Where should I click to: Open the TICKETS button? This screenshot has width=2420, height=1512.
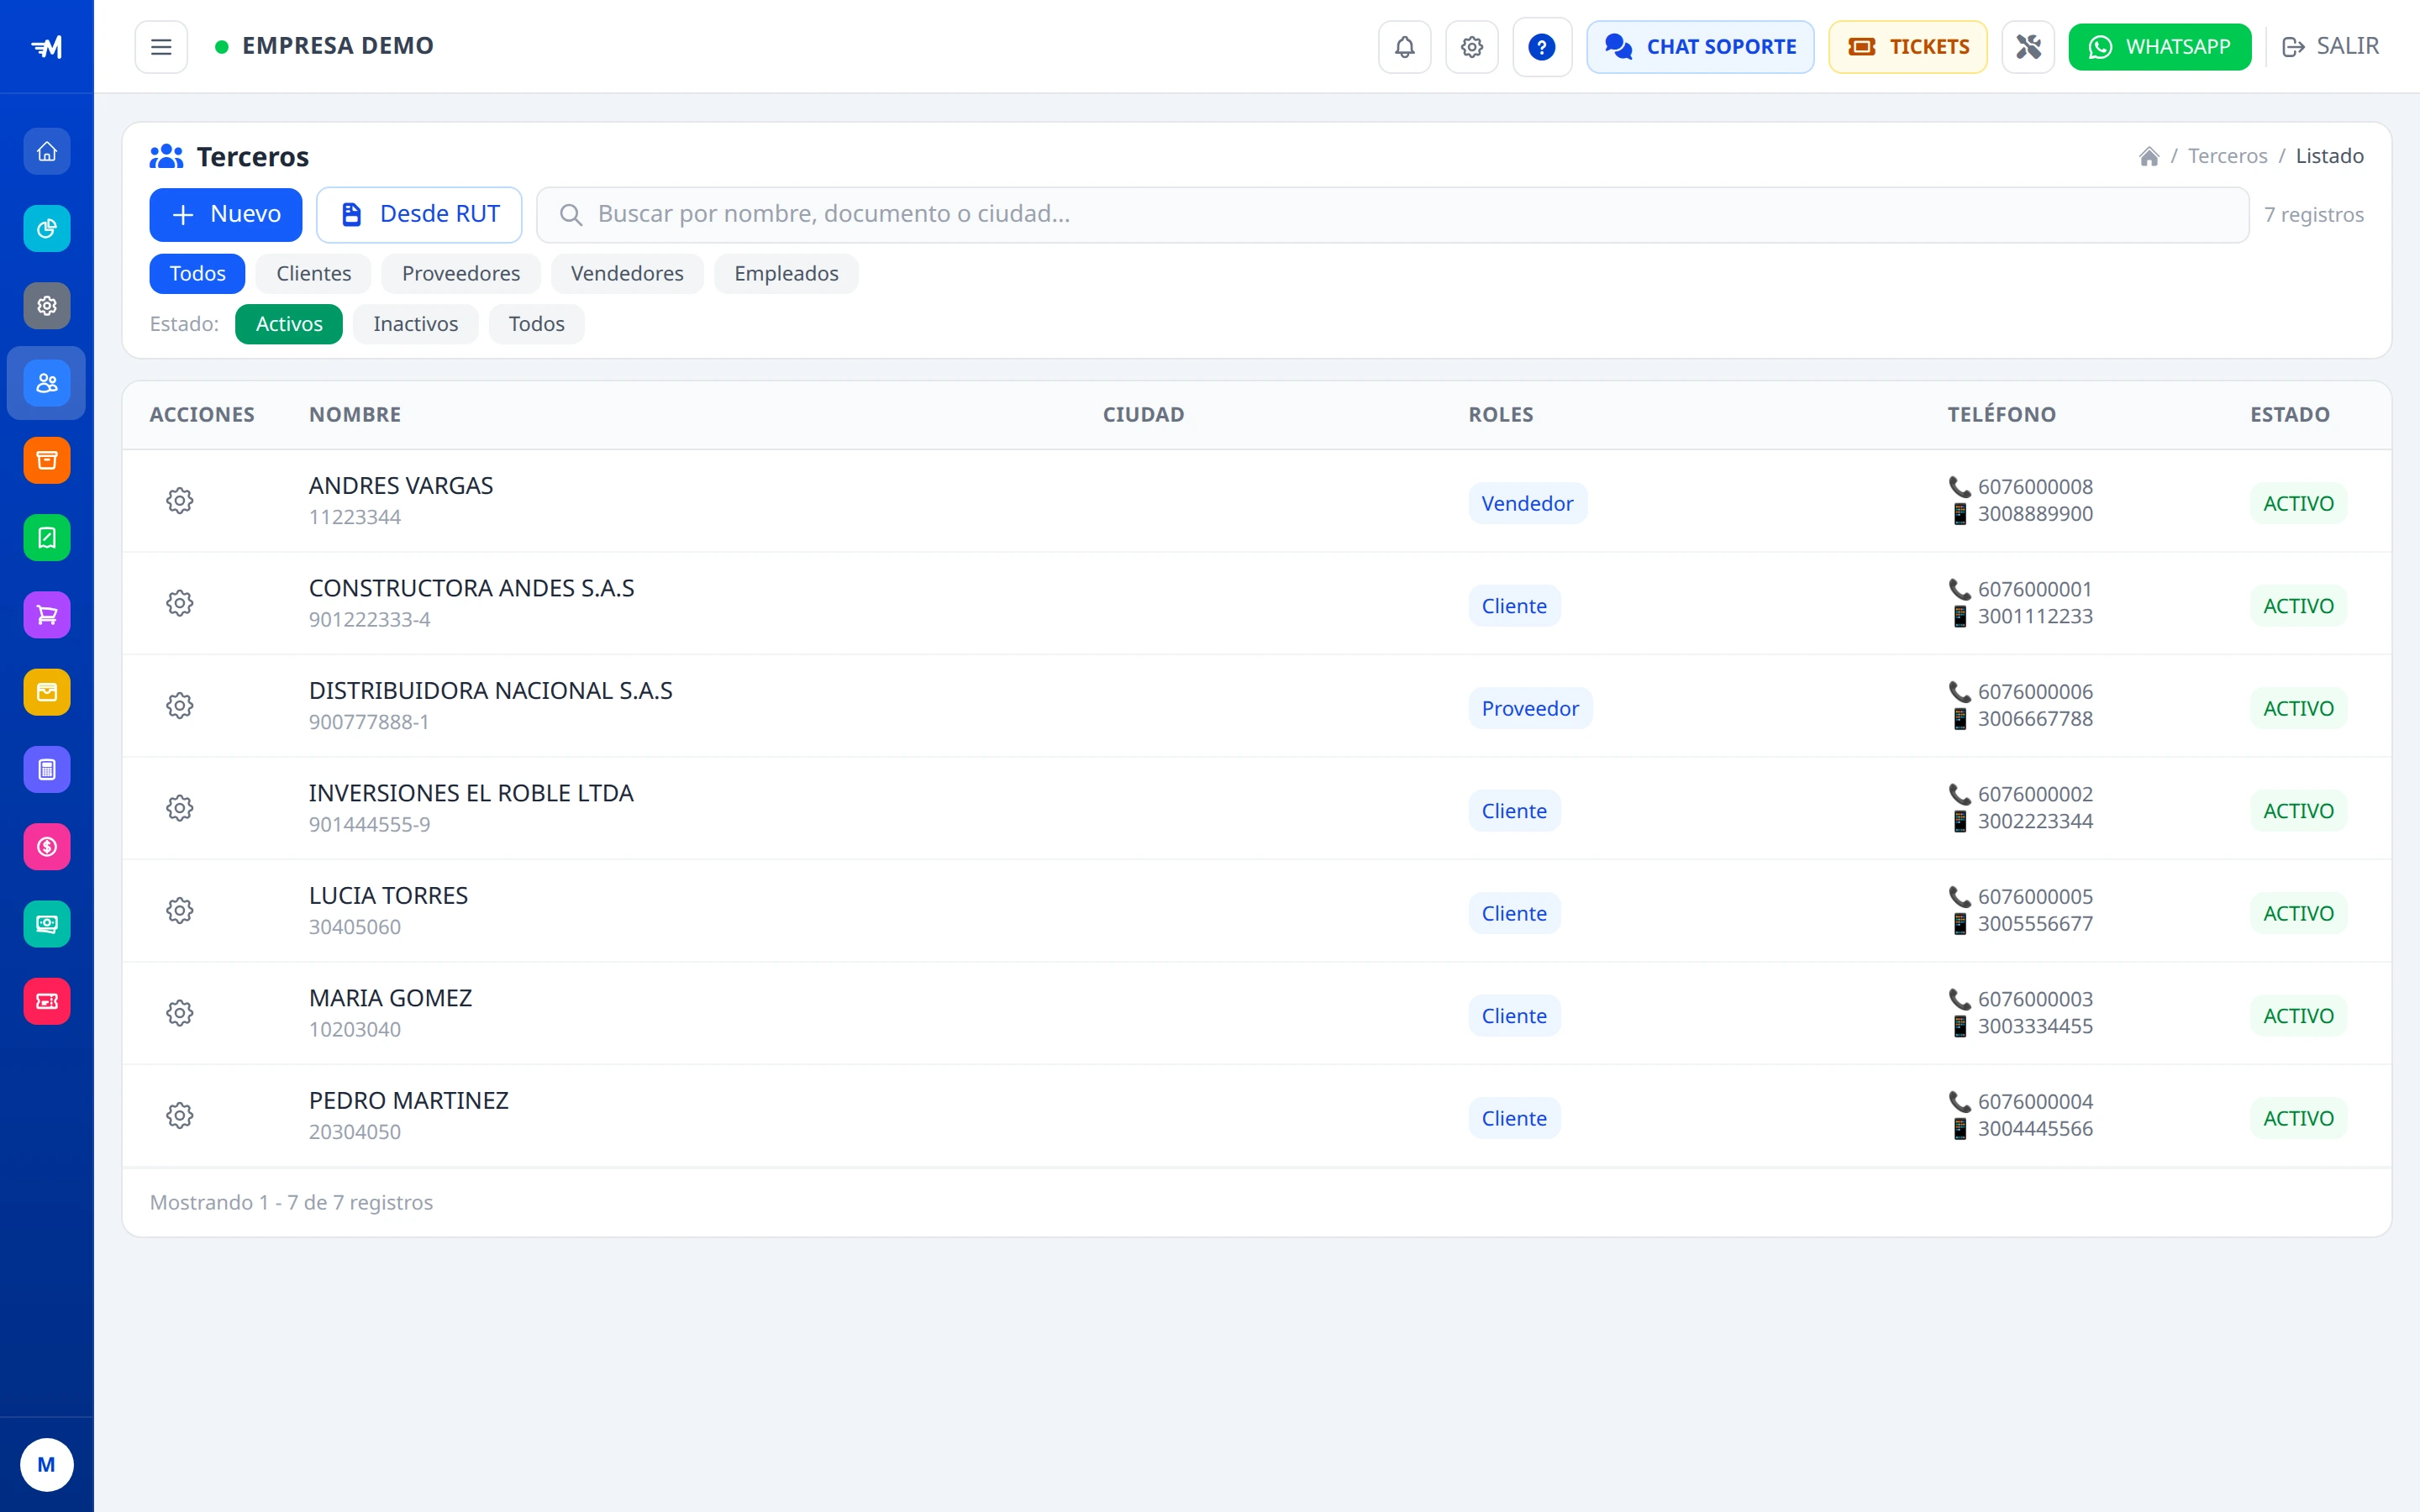(1907, 47)
